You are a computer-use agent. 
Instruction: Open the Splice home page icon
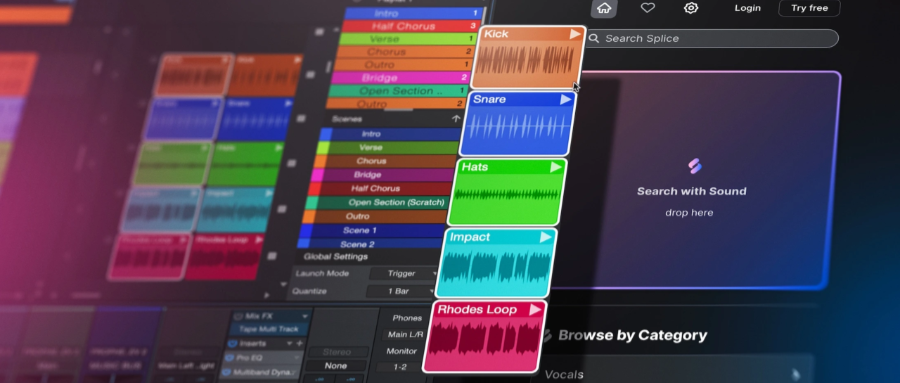tap(603, 9)
